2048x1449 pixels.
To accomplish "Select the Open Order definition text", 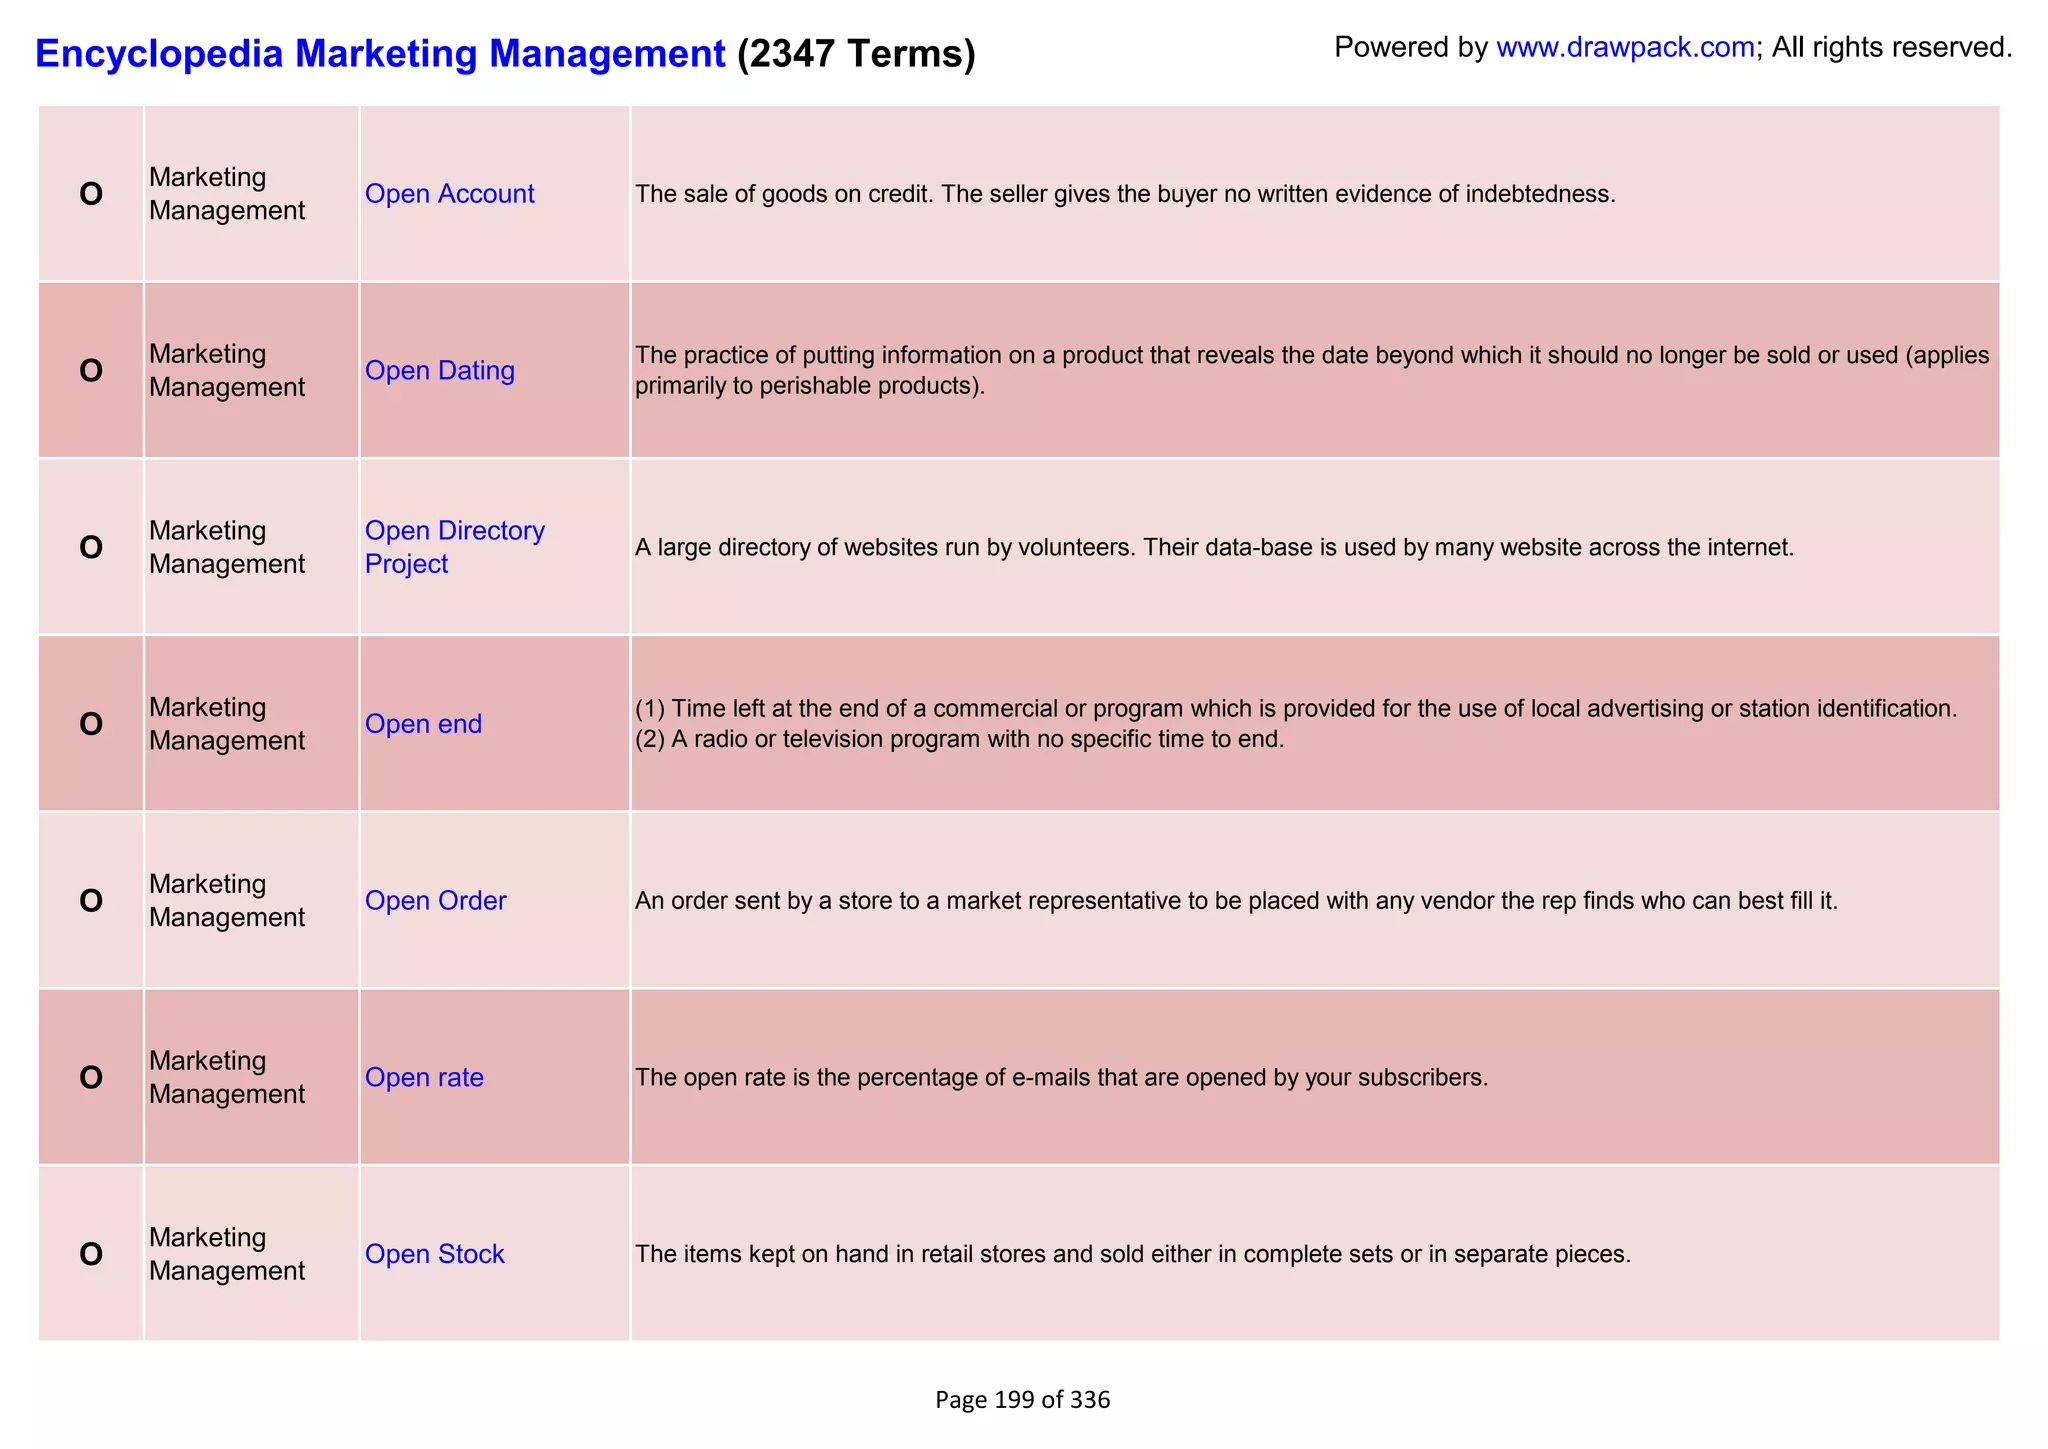I will tap(1236, 901).
